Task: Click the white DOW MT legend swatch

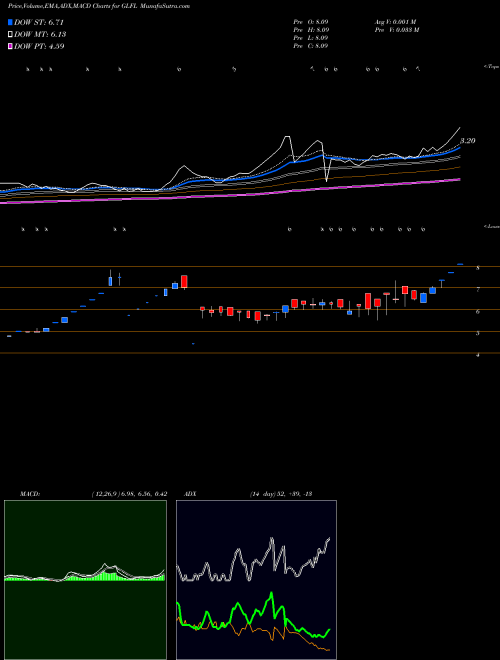Action: (10, 35)
